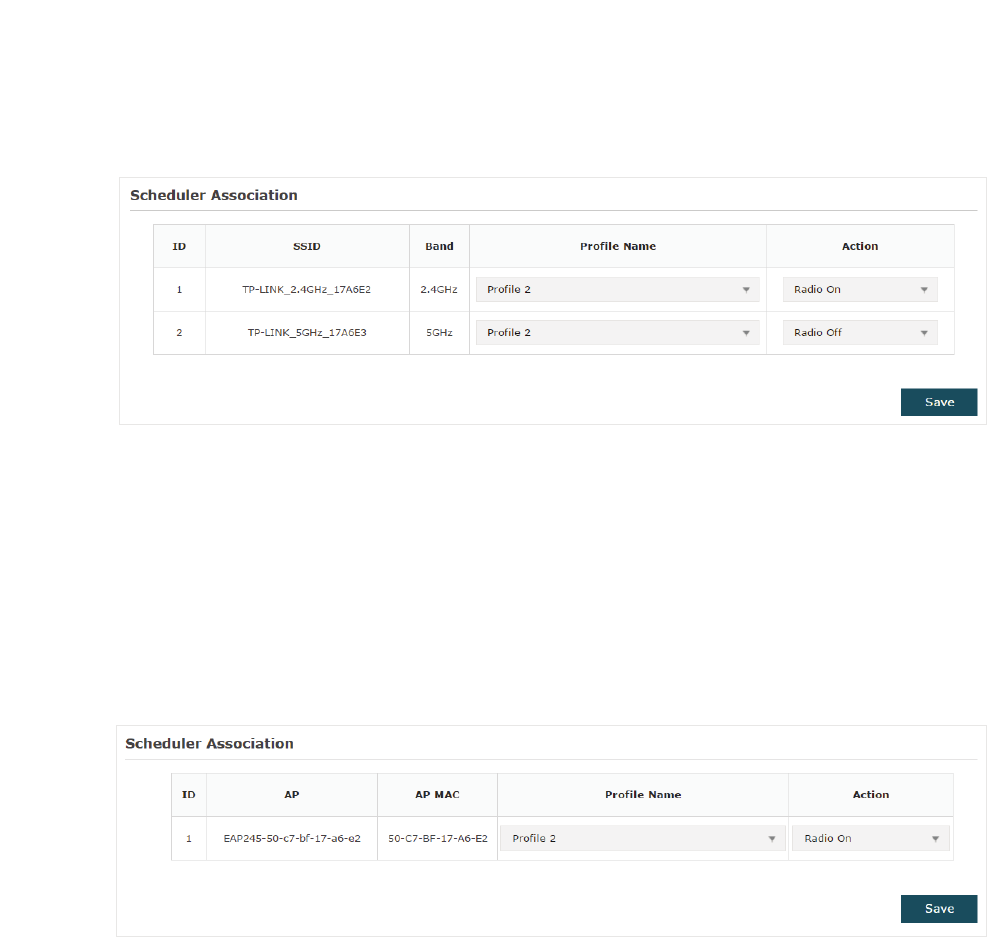Viewport: 987px width, 937px height.
Task: Open Radio On action dropdown for EAP245 row
Action: click(x=871, y=838)
